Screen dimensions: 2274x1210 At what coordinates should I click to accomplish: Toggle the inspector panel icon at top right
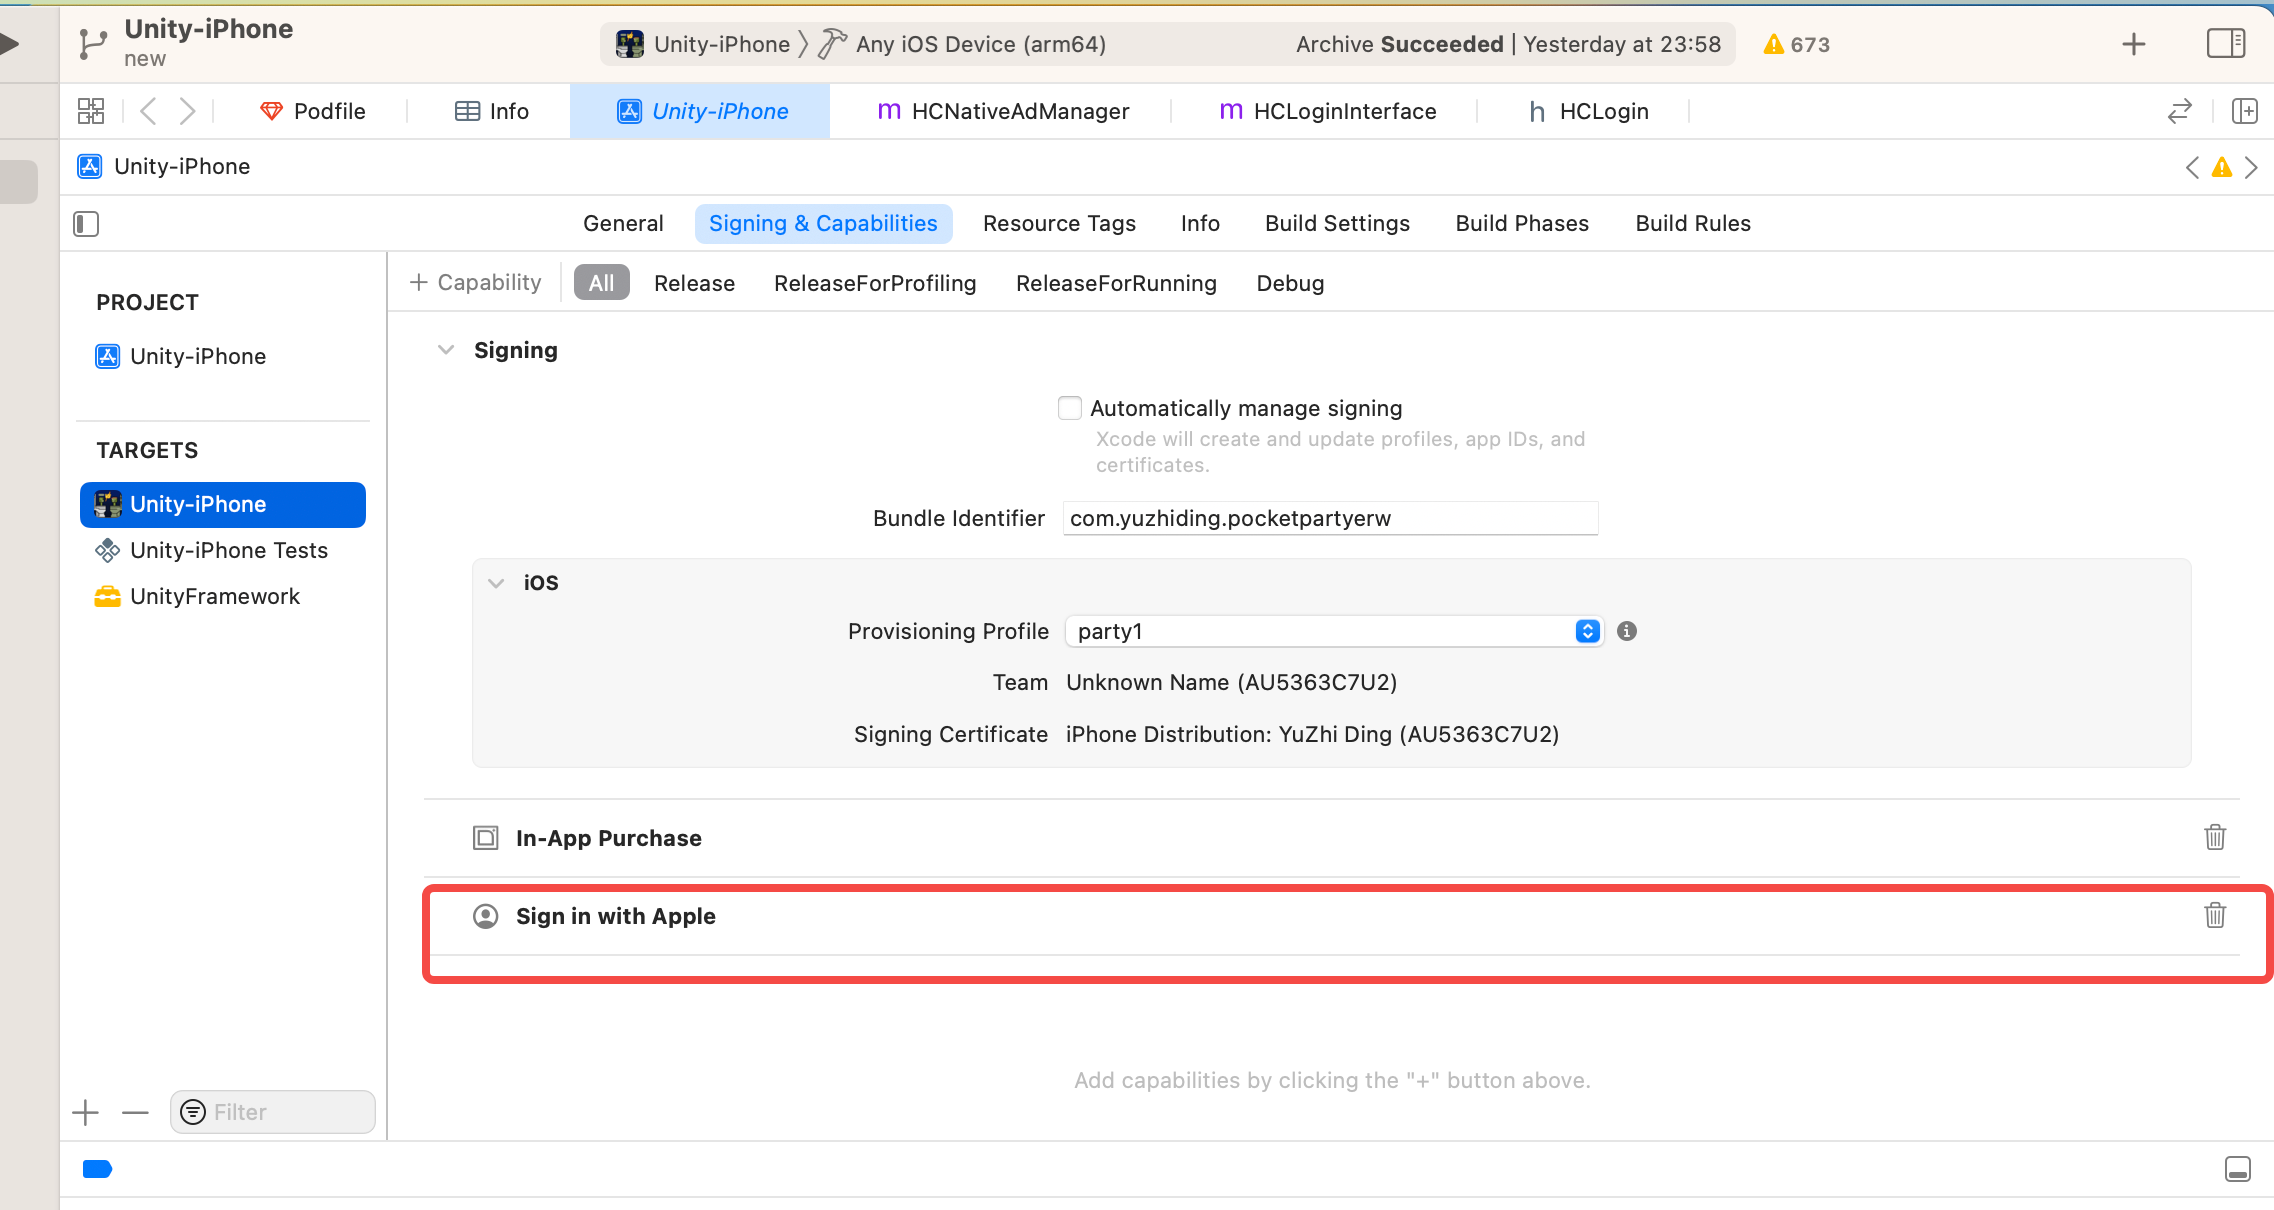point(2226,44)
